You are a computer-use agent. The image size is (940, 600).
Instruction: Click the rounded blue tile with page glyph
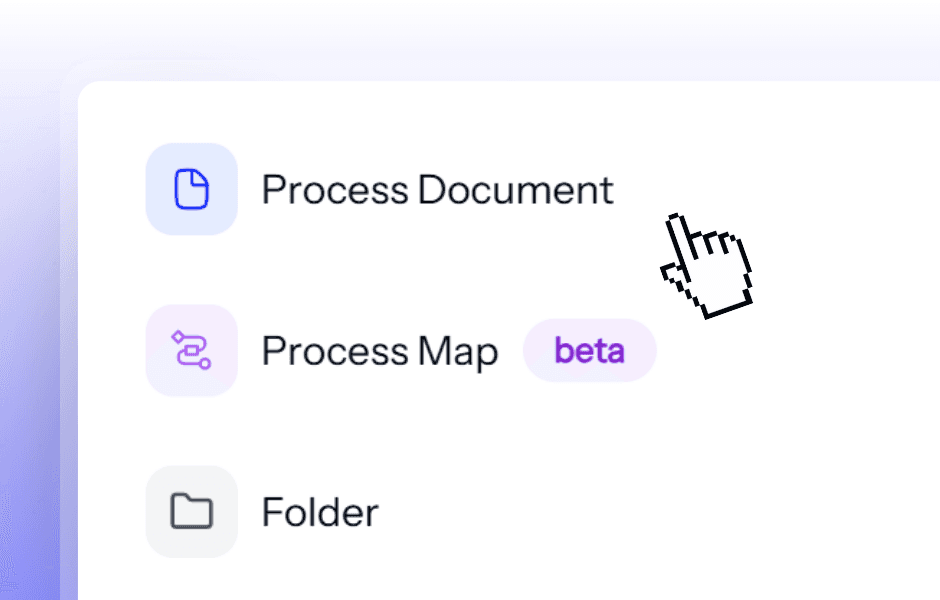pos(192,189)
